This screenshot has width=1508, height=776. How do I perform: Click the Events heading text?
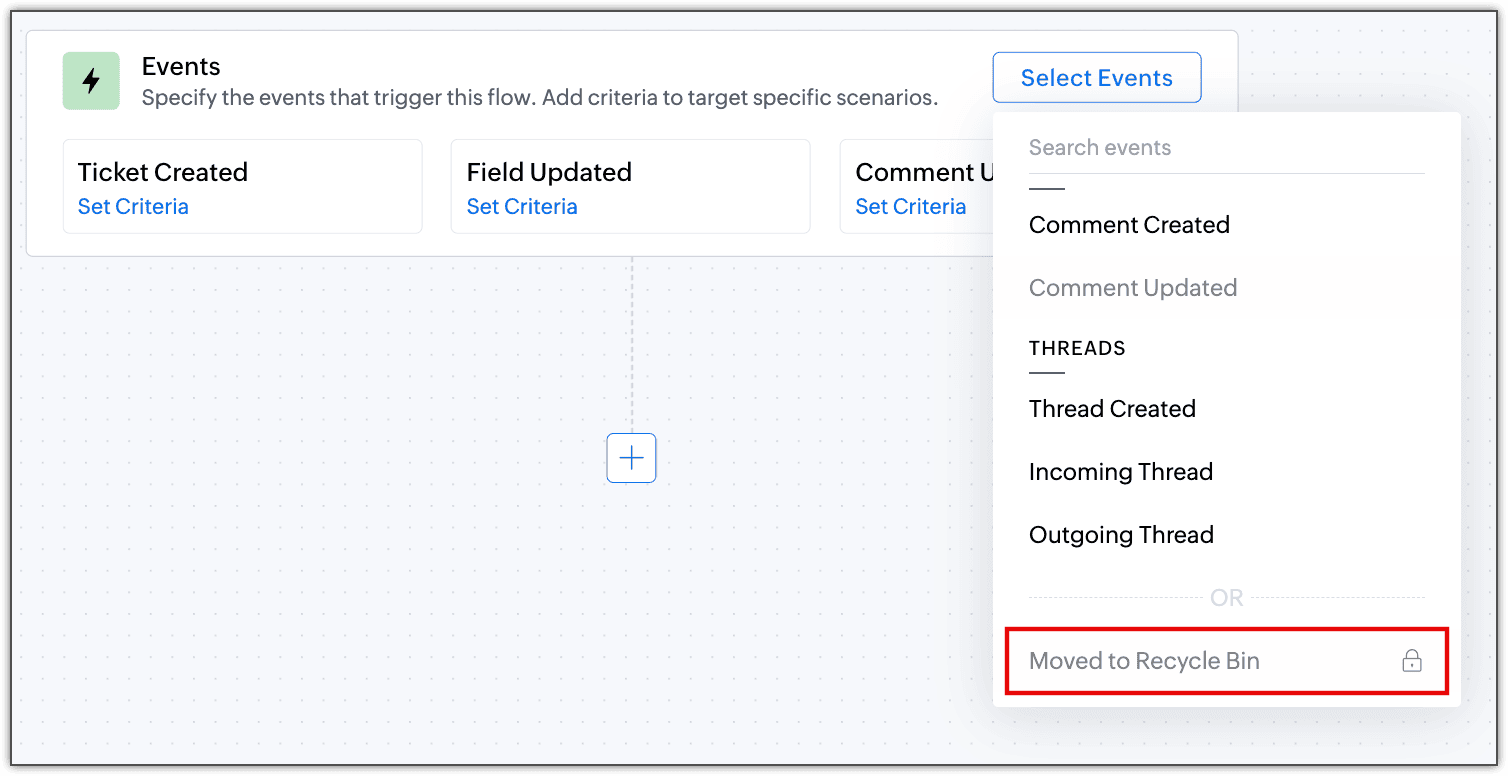coord(181,67)
